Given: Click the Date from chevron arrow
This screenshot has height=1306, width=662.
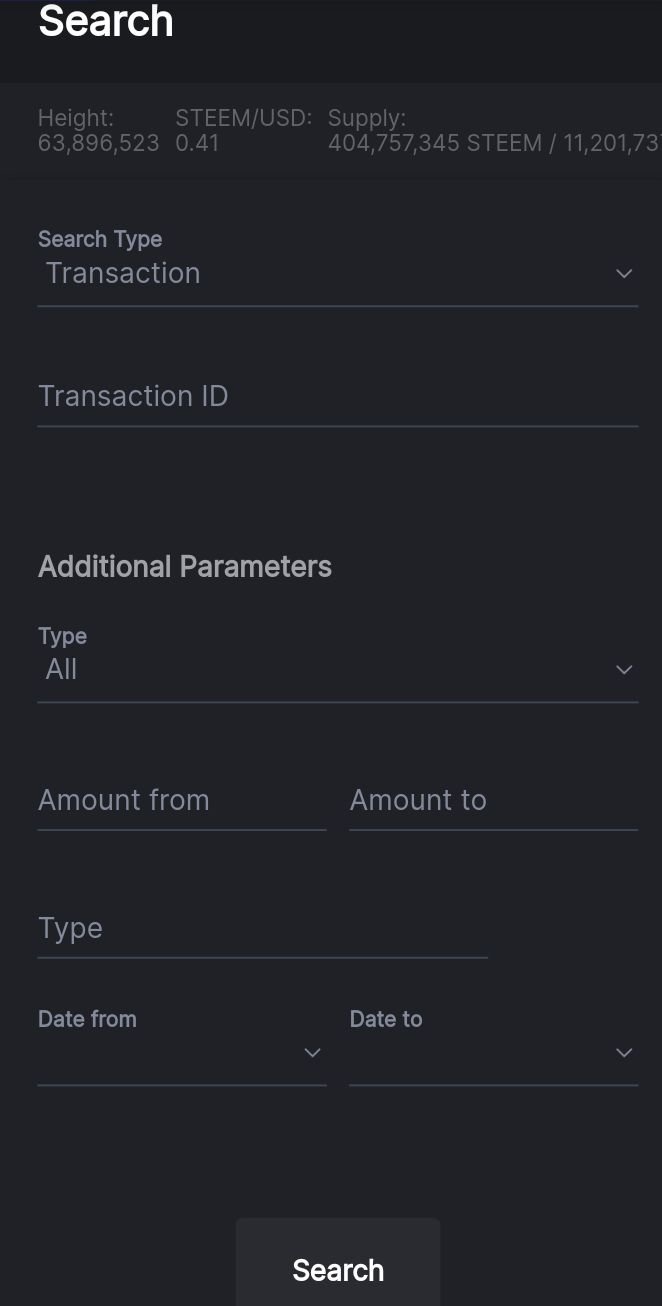Looking at the screenshot, I should pyautogui.click(x=312, y=1053).
